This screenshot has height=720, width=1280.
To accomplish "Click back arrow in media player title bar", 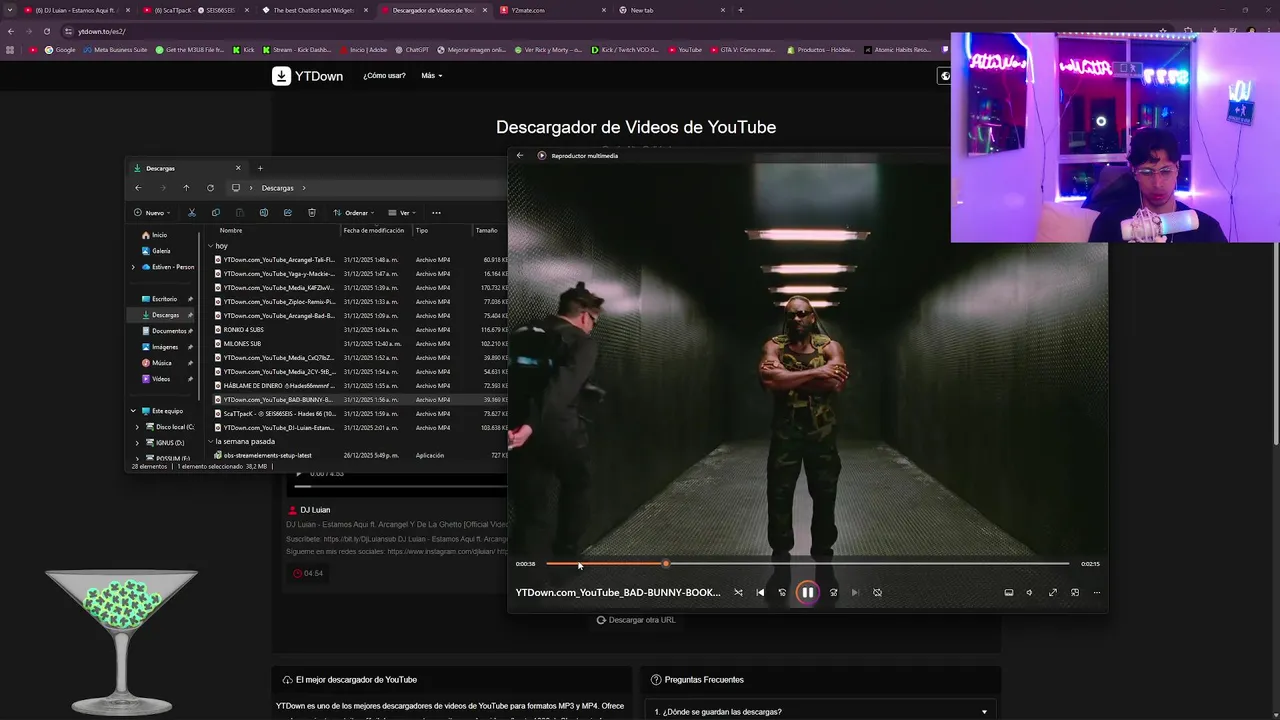I will pos(520,155).
